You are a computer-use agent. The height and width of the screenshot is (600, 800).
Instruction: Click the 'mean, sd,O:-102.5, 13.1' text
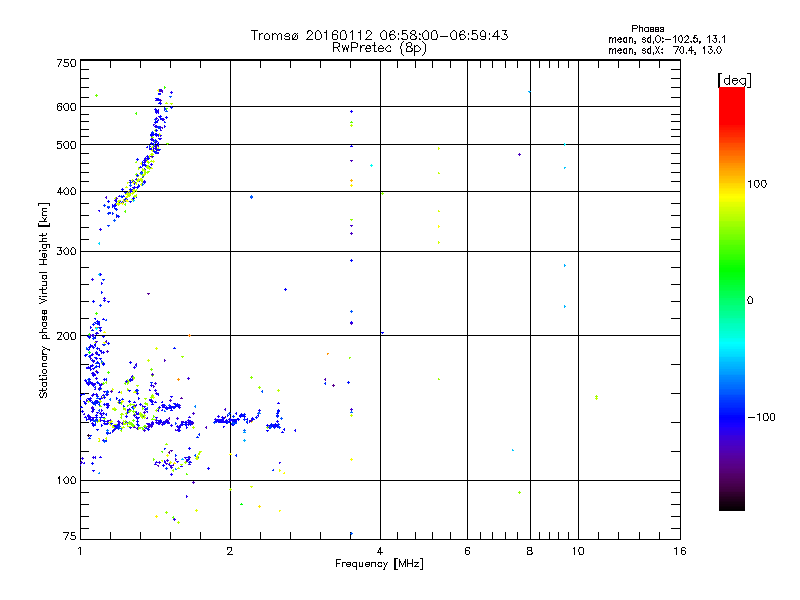(x=667, y=39)
